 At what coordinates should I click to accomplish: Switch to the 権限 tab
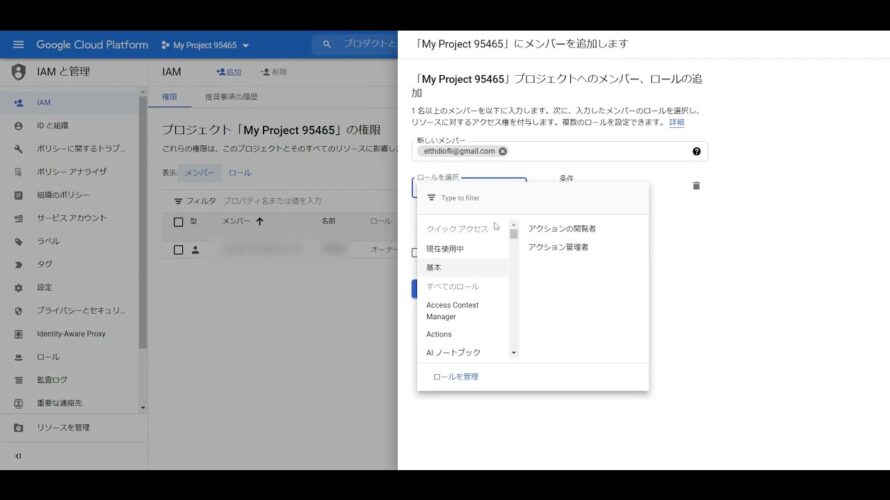[170, 97]
